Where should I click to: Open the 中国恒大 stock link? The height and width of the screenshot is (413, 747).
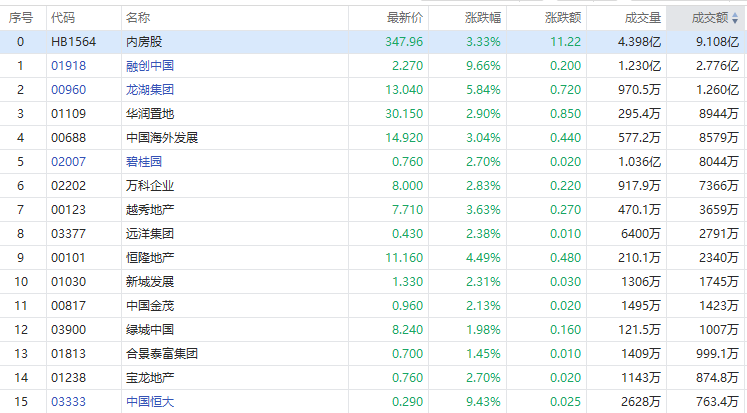(150, 401)
